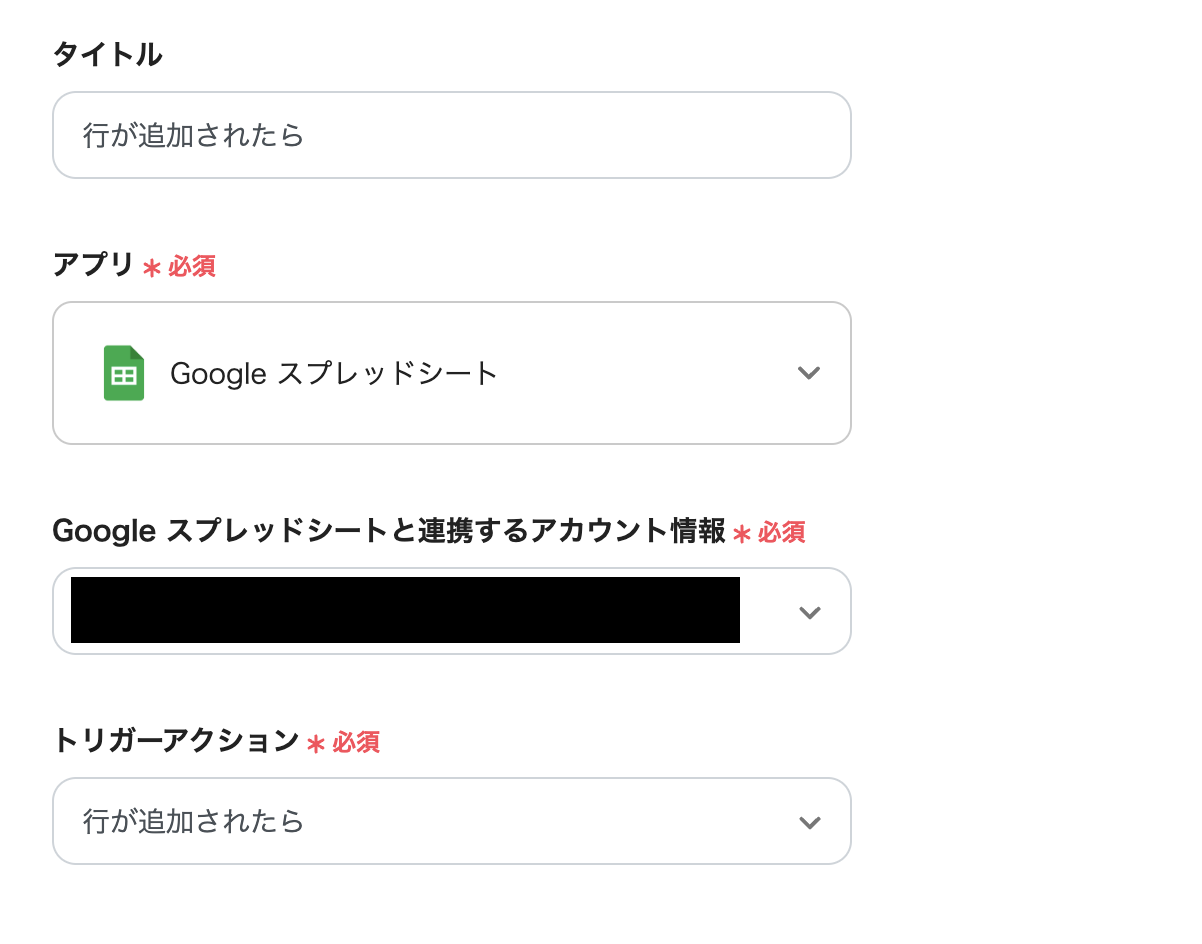
Task: Click the トリガーアクション heading label
Action: [x=175, y=741]
